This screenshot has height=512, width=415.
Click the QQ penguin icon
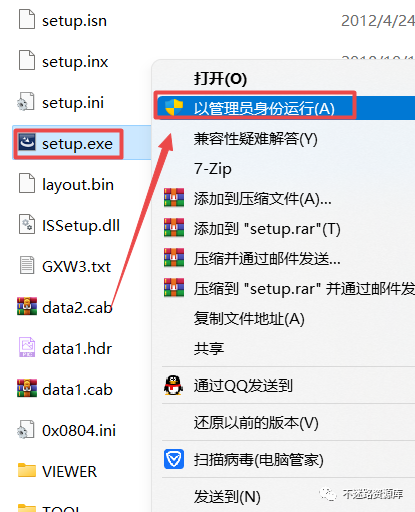click(173, 386)
